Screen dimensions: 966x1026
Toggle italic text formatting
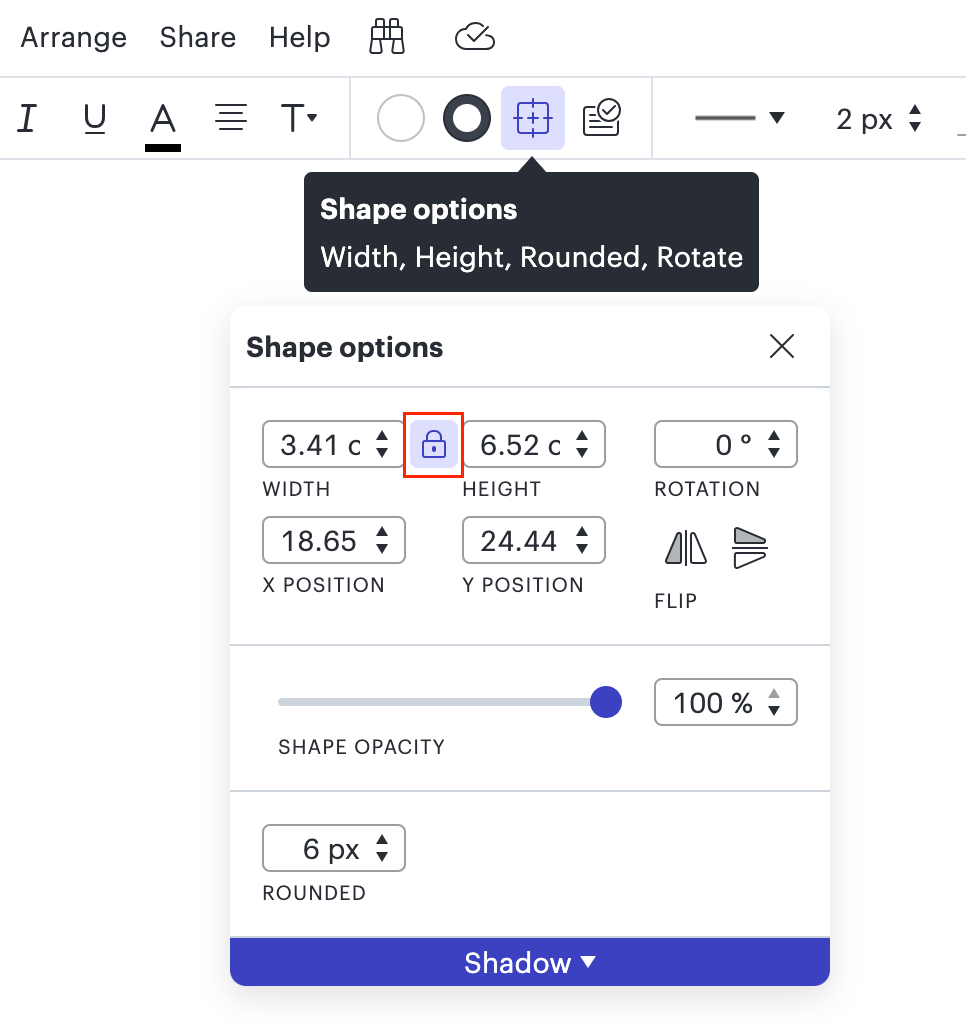(x=27, y=118)
